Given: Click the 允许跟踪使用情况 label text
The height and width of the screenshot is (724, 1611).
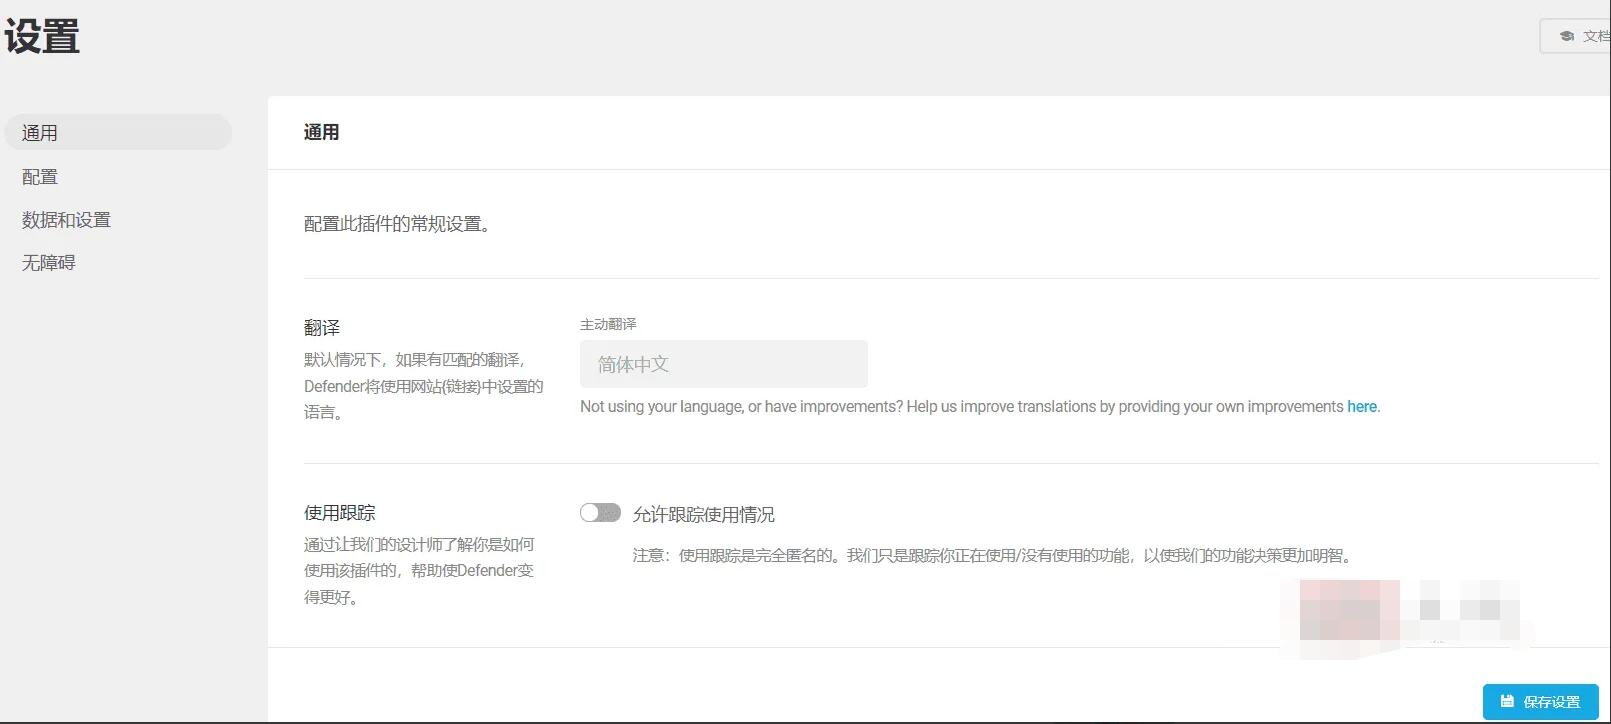Looking at the screenshot, I should pyautogui.click(x=704, y=514).
